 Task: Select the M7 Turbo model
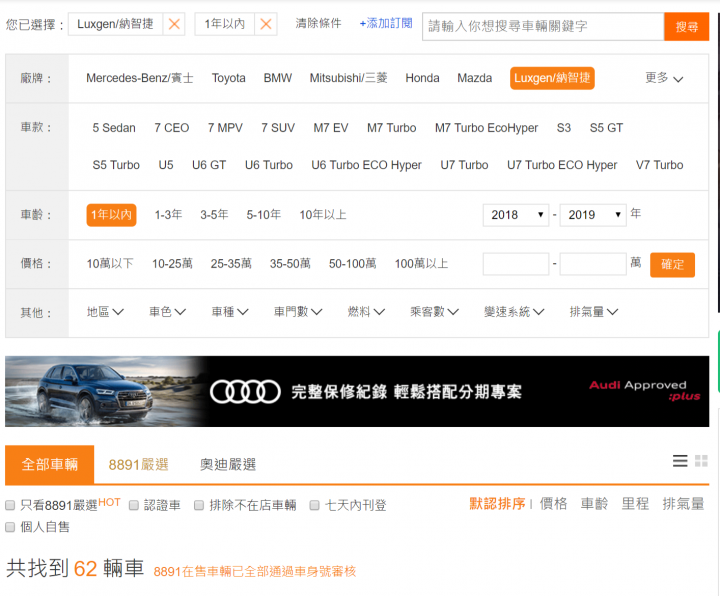point(392,128)
